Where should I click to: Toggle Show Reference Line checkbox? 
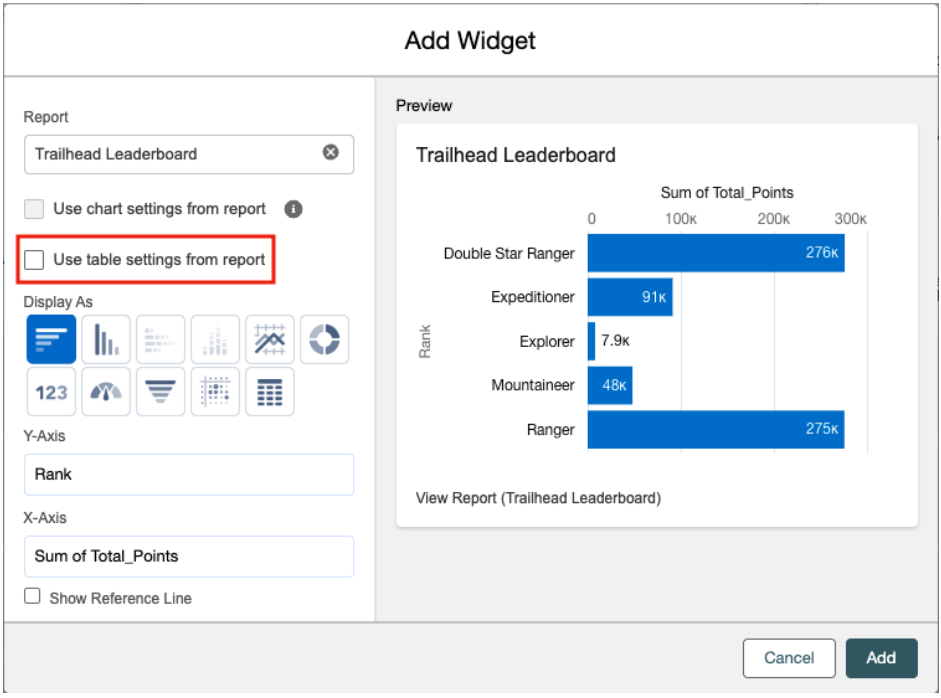pos(33,597)
